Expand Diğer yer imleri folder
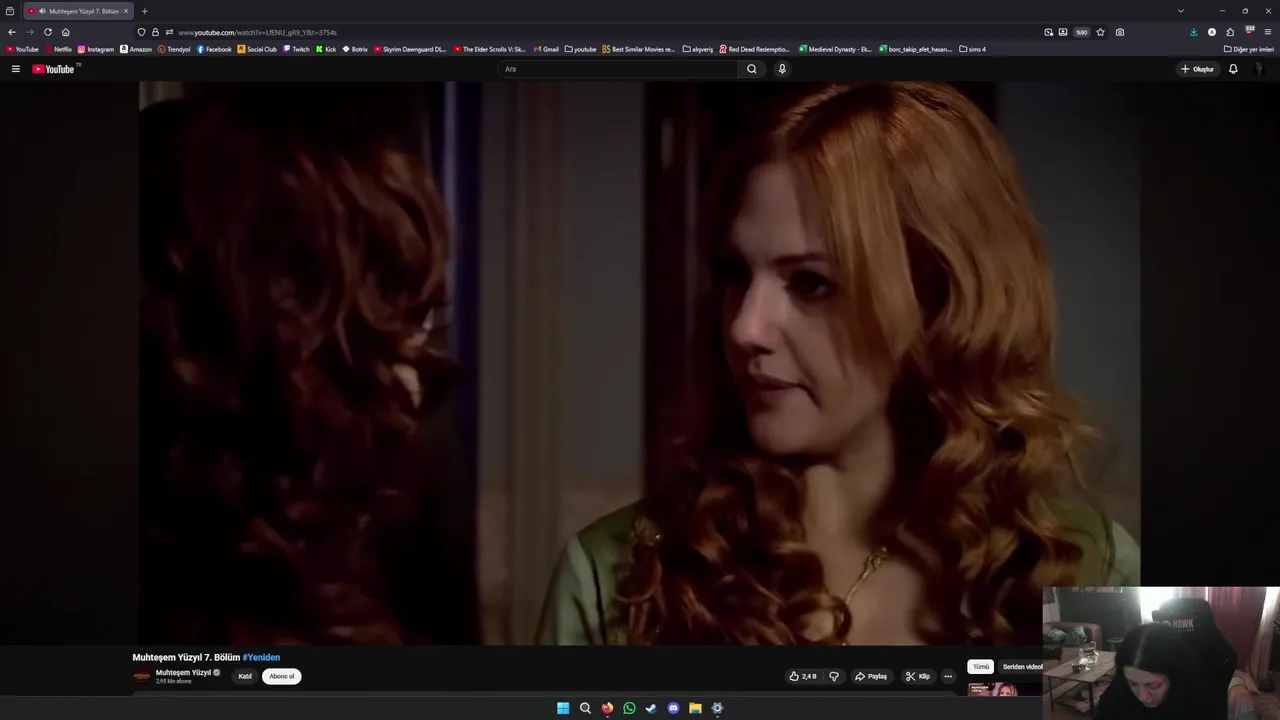This screenshot has width=1280, height=720. click(x=1249, y=49)
